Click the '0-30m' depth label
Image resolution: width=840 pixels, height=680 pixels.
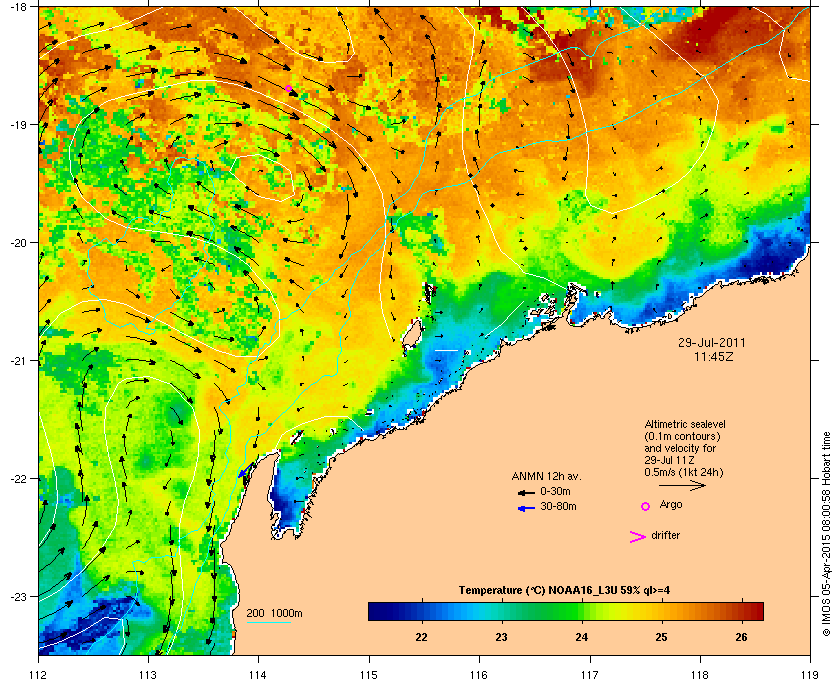(x=555, y=491)
